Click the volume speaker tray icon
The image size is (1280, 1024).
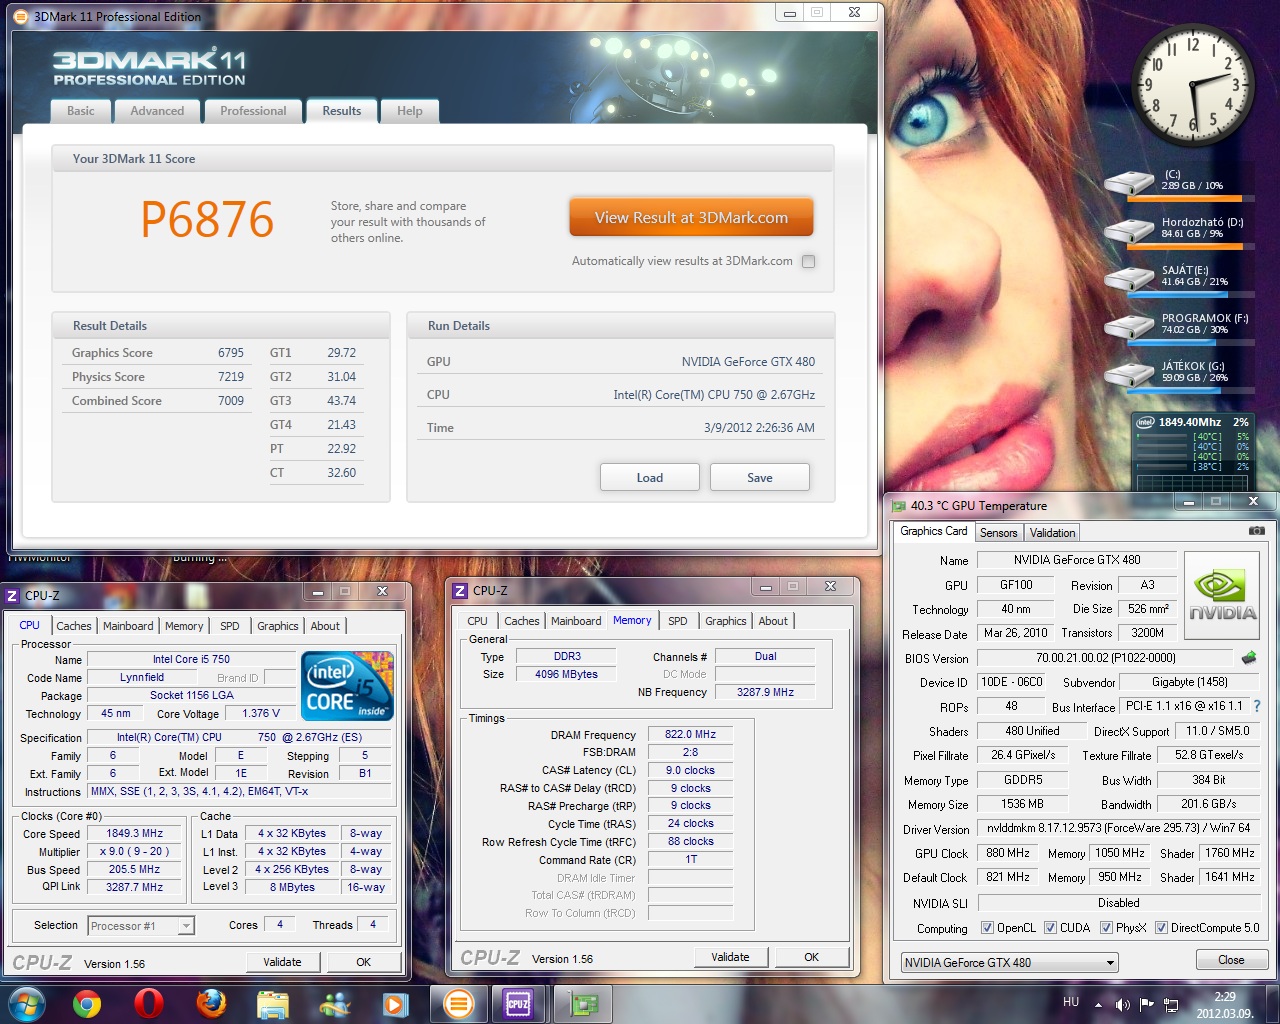click(1122, 1004)
